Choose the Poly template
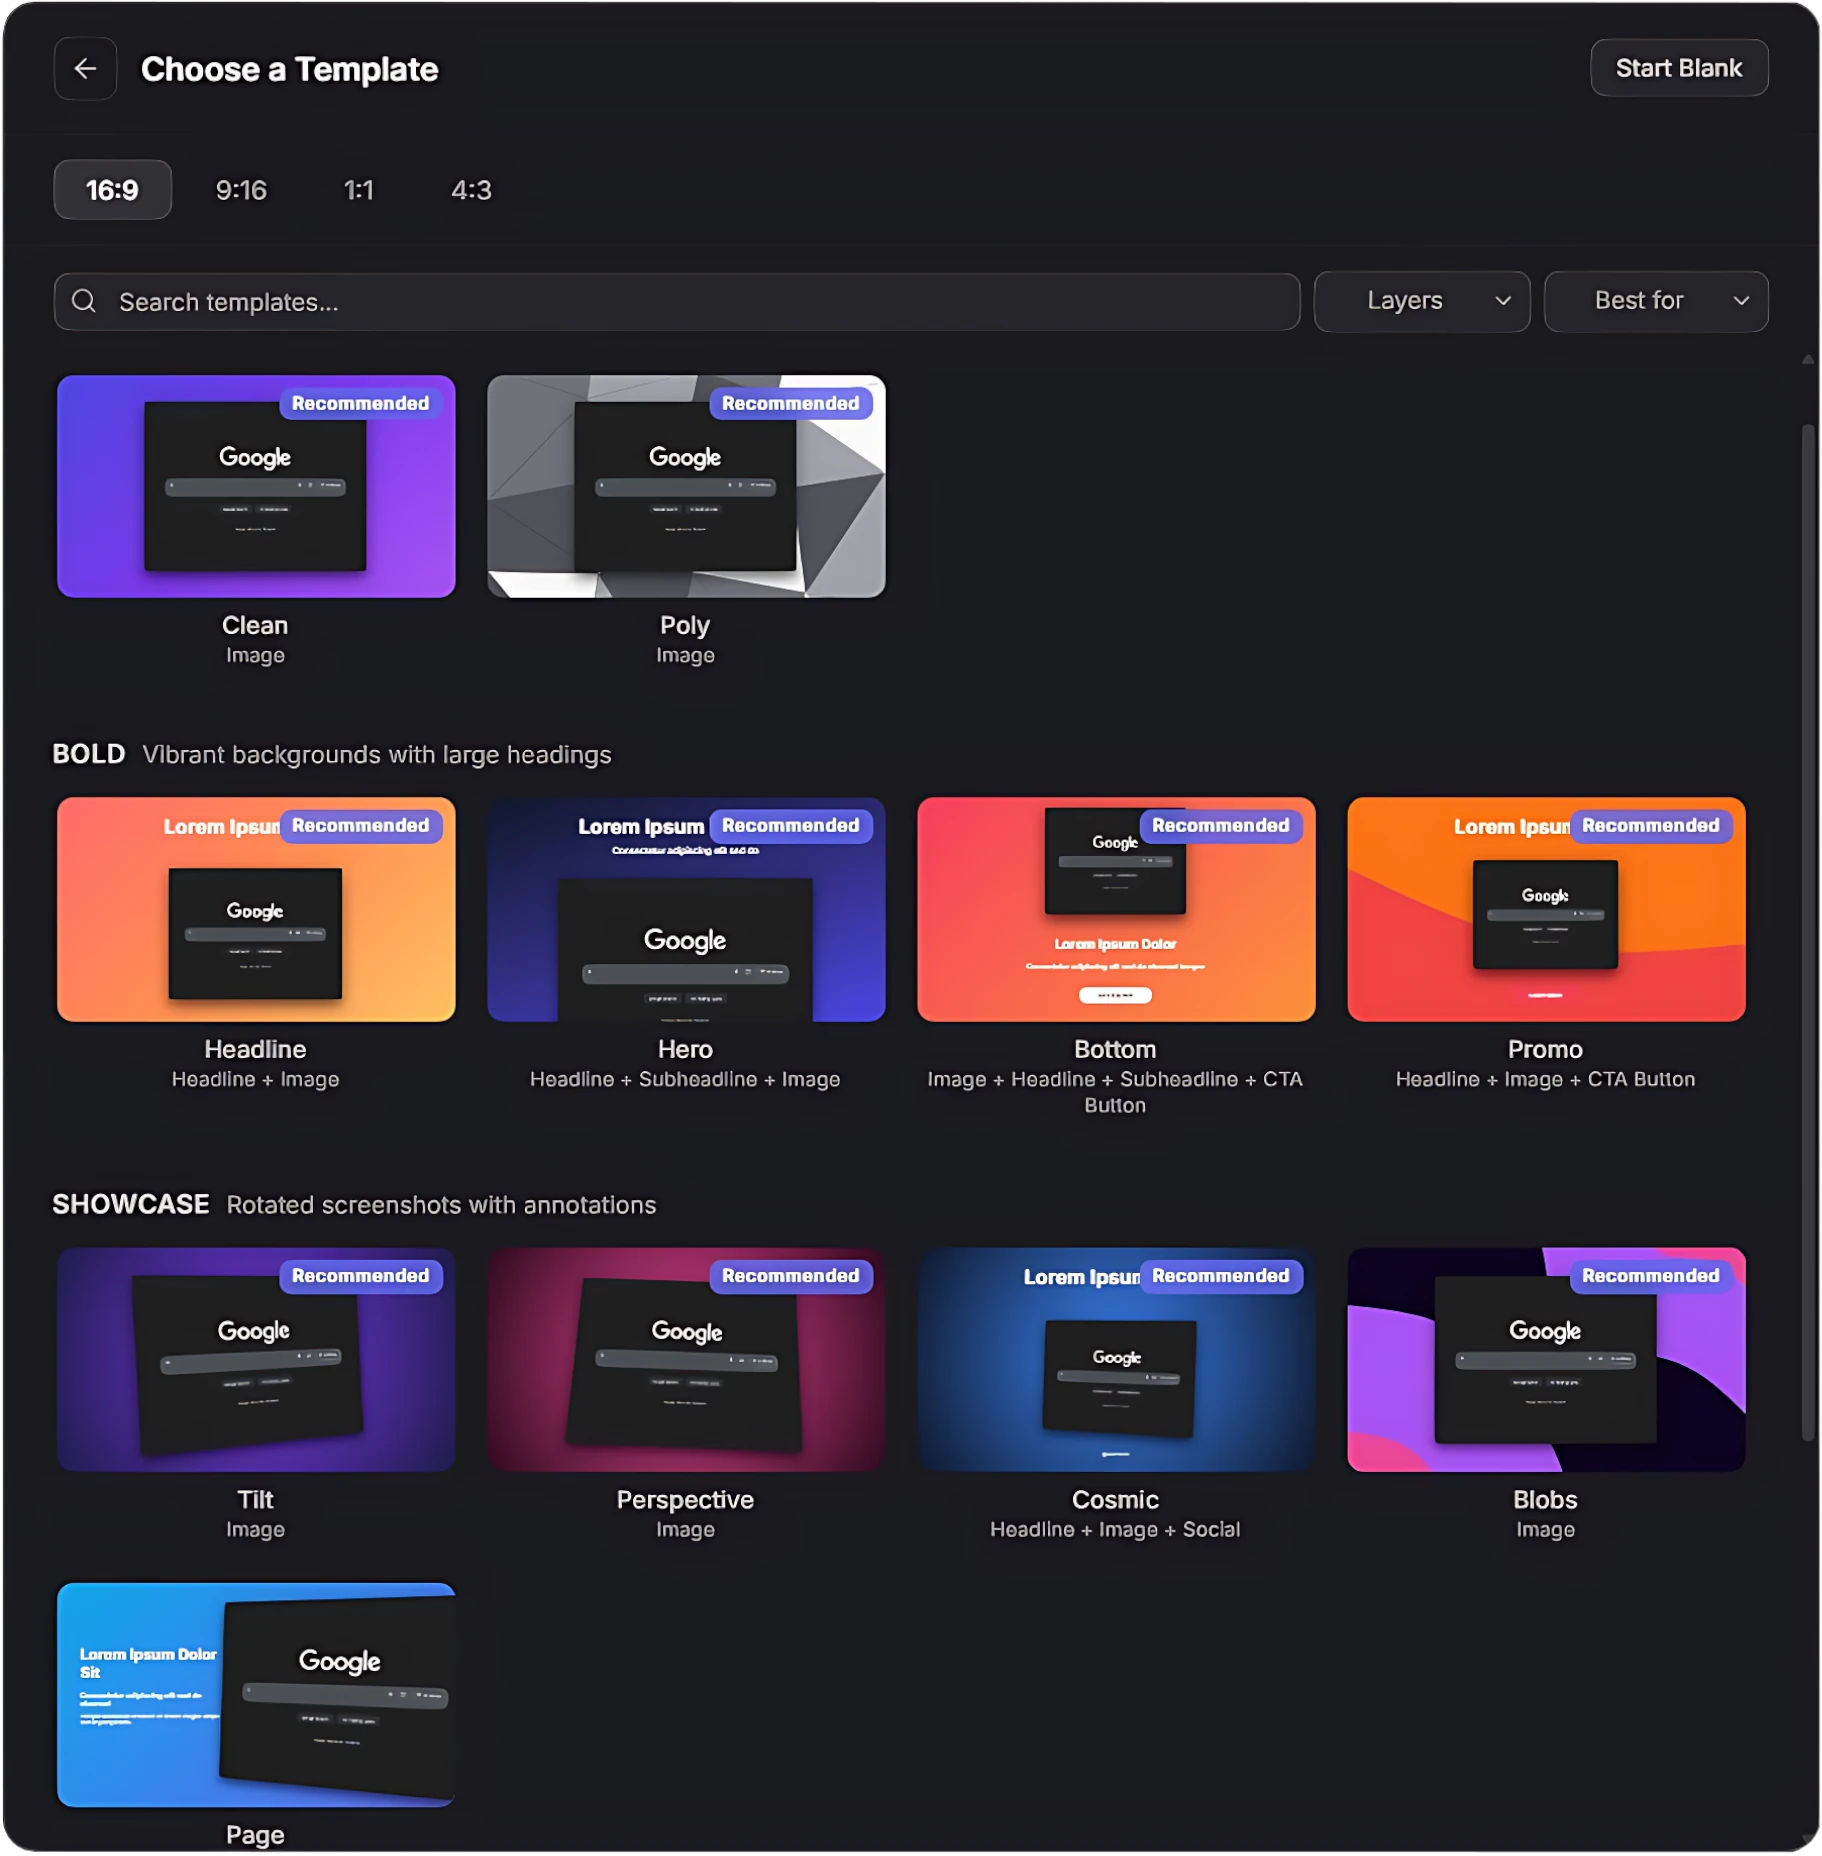The width and height of the screenshot is (1822, 1856). click(685, 487)
